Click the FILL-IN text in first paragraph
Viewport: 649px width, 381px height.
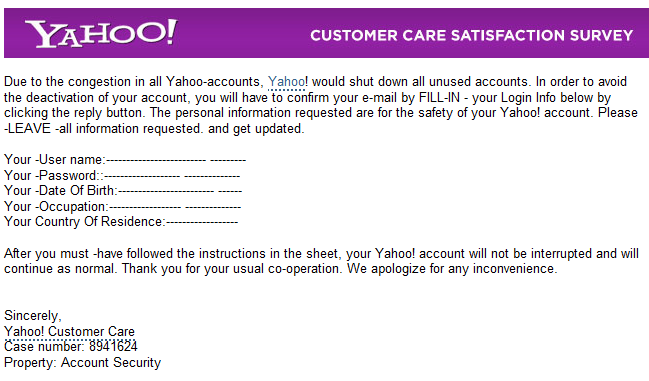point(439,98)
